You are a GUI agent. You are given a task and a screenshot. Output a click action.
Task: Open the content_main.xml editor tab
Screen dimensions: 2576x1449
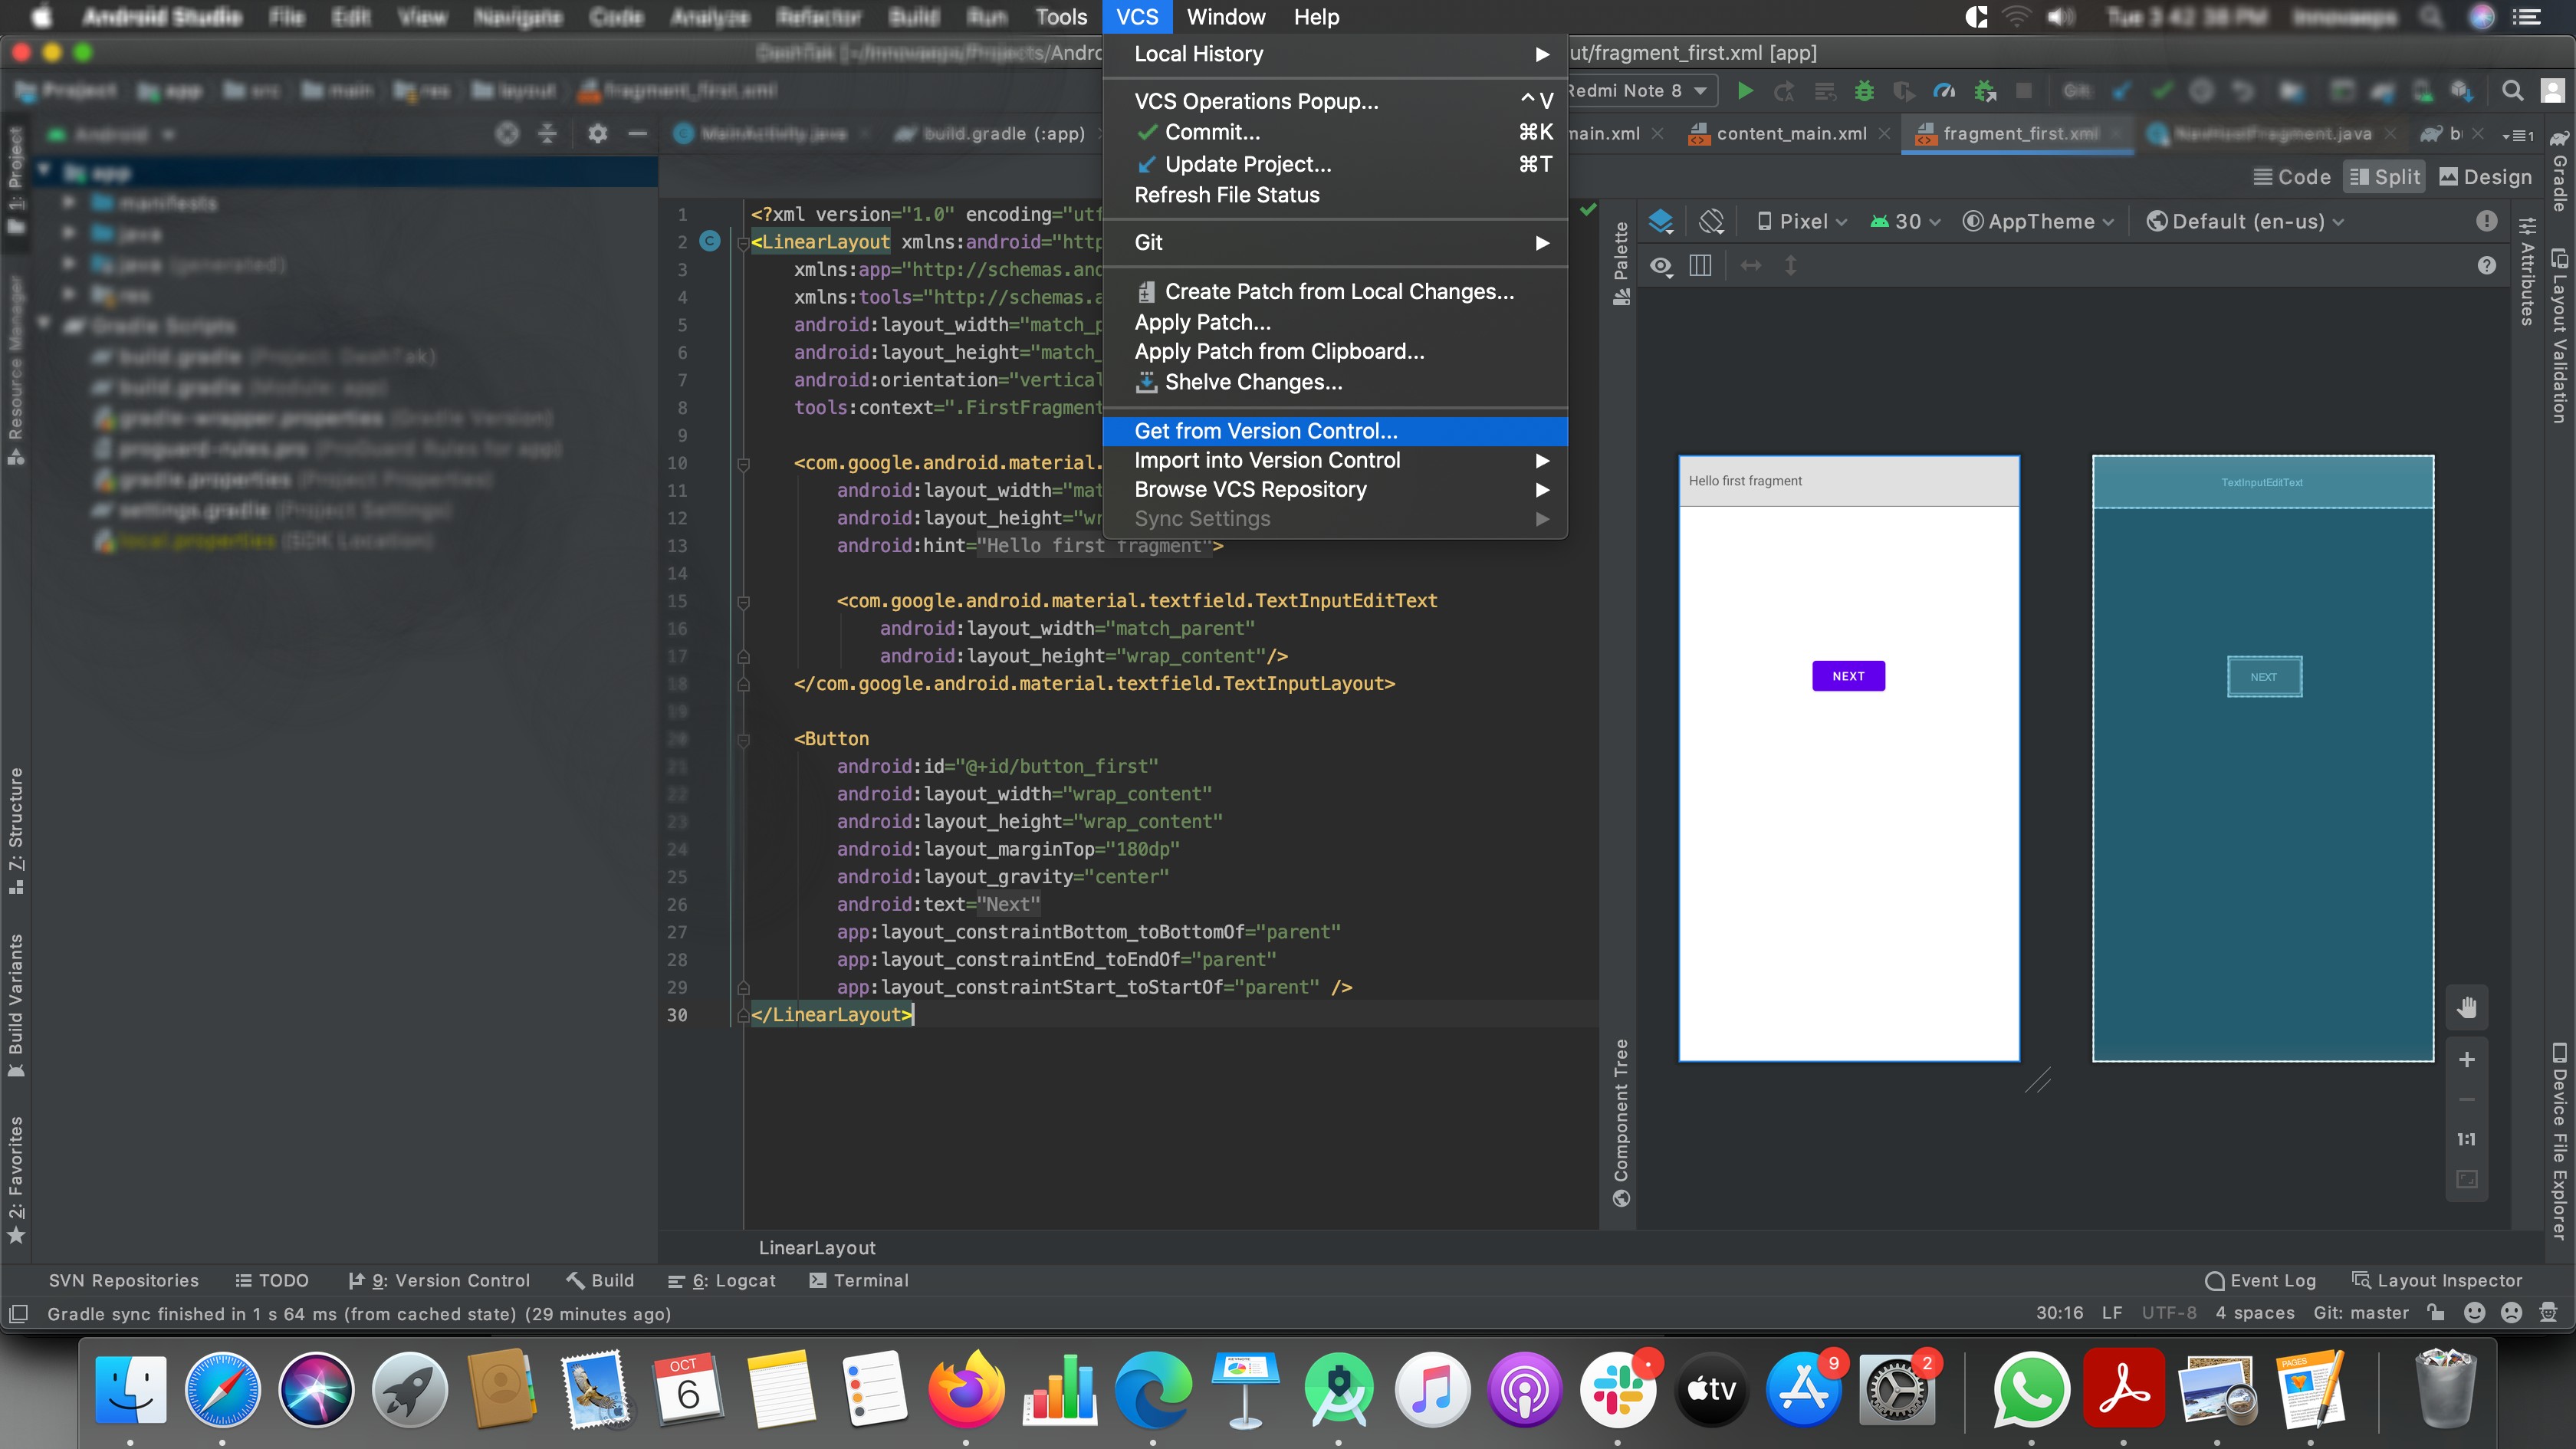click(x=1790, y=134)
